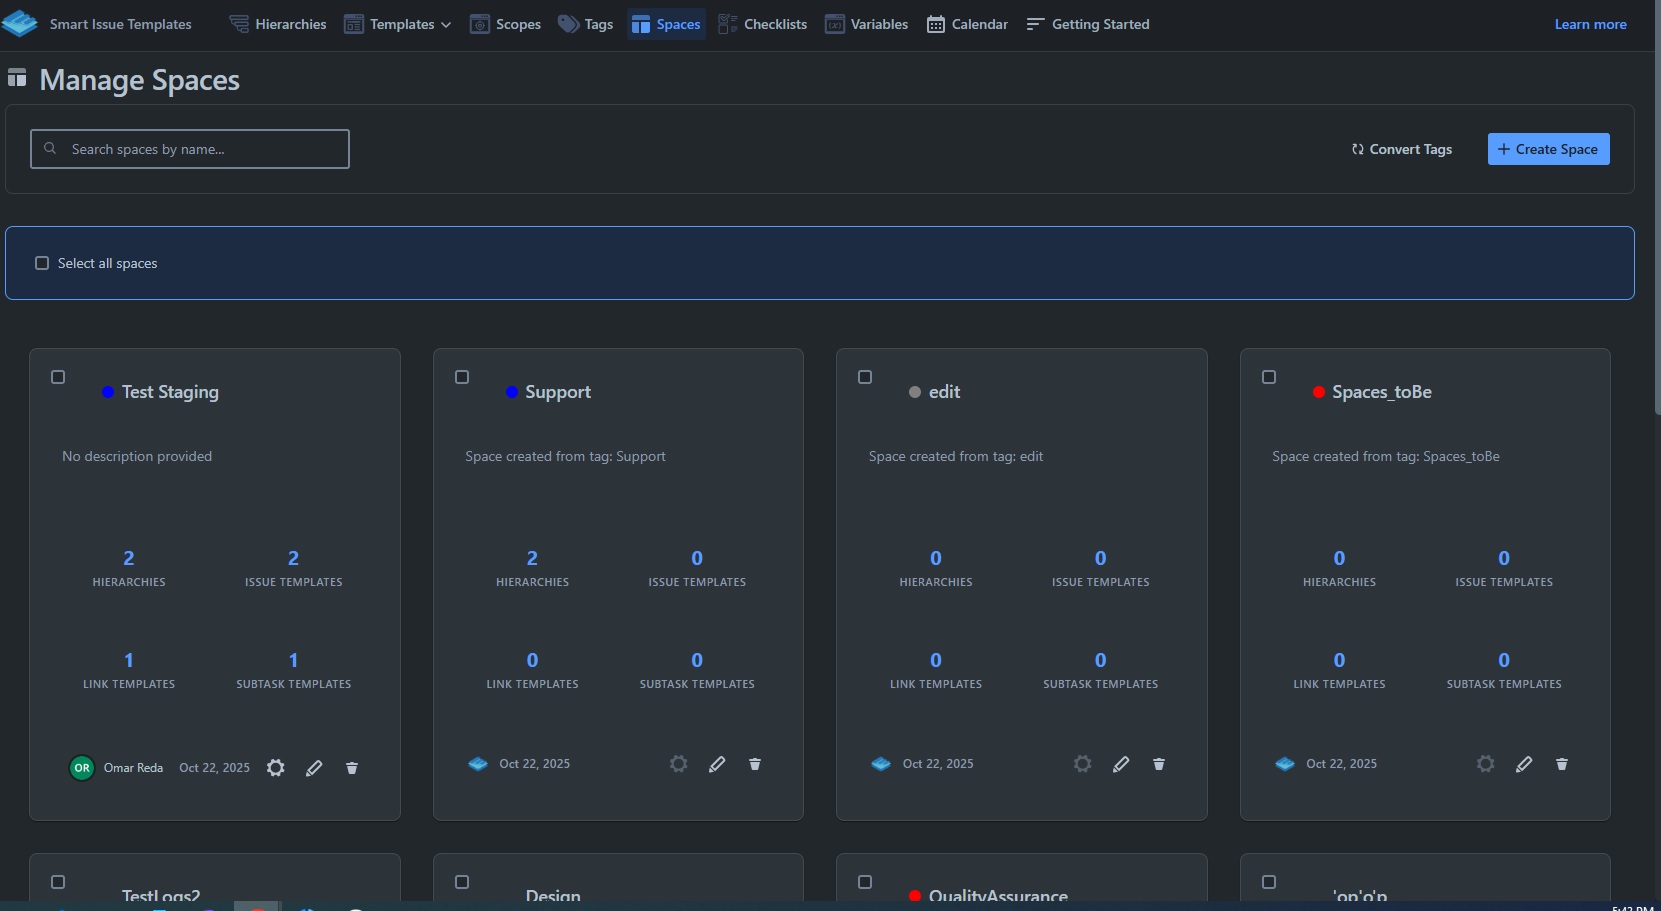Viewport: 1661px width, 911px height.
Task: Click the Create Space button
Action: tap(1548, 149)
